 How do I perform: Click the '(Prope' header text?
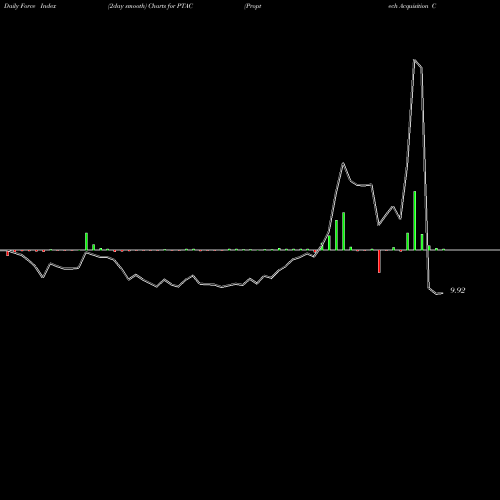253,6
